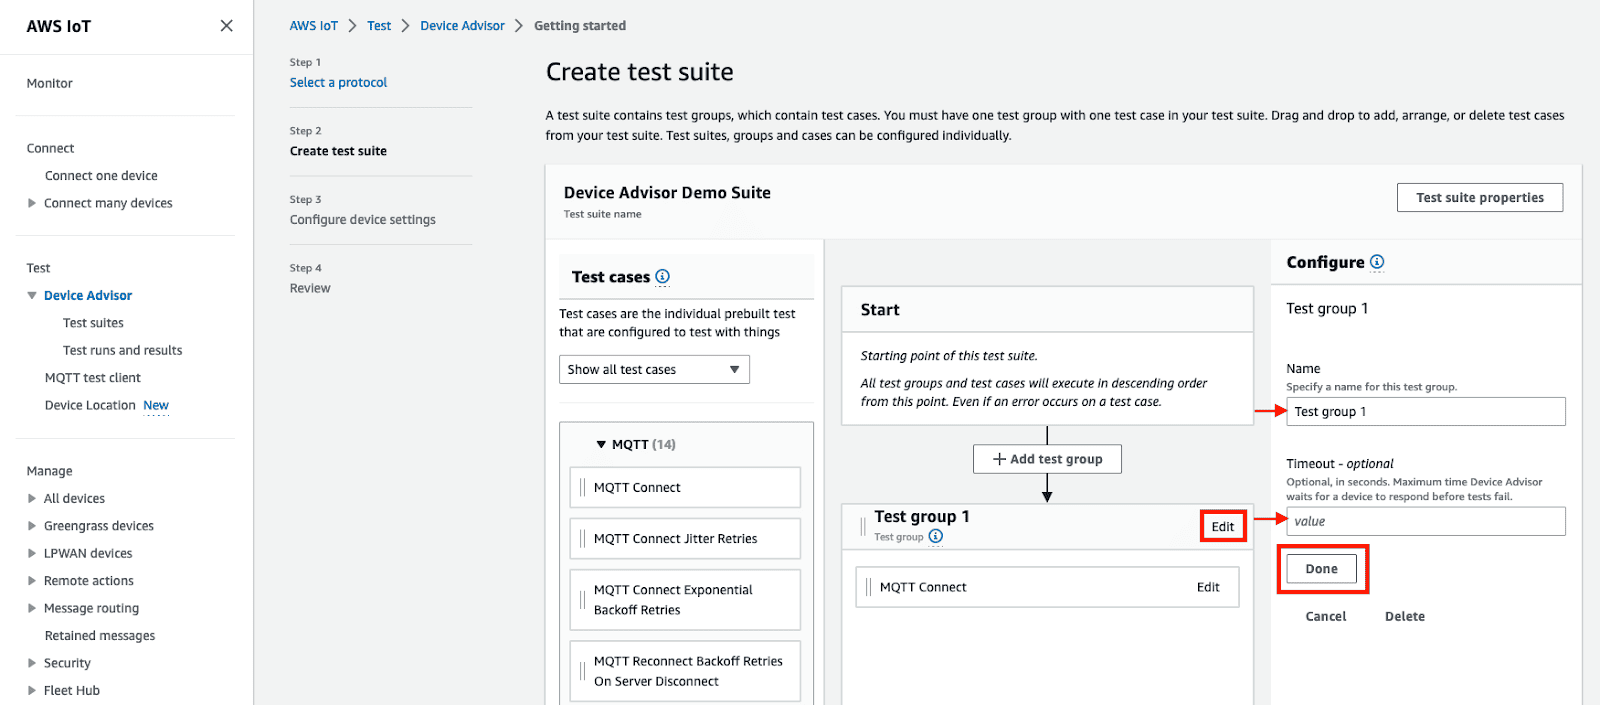Open Monitor from the sidebar
This screenshot has width=1600, height=705.
pos(49,83)
